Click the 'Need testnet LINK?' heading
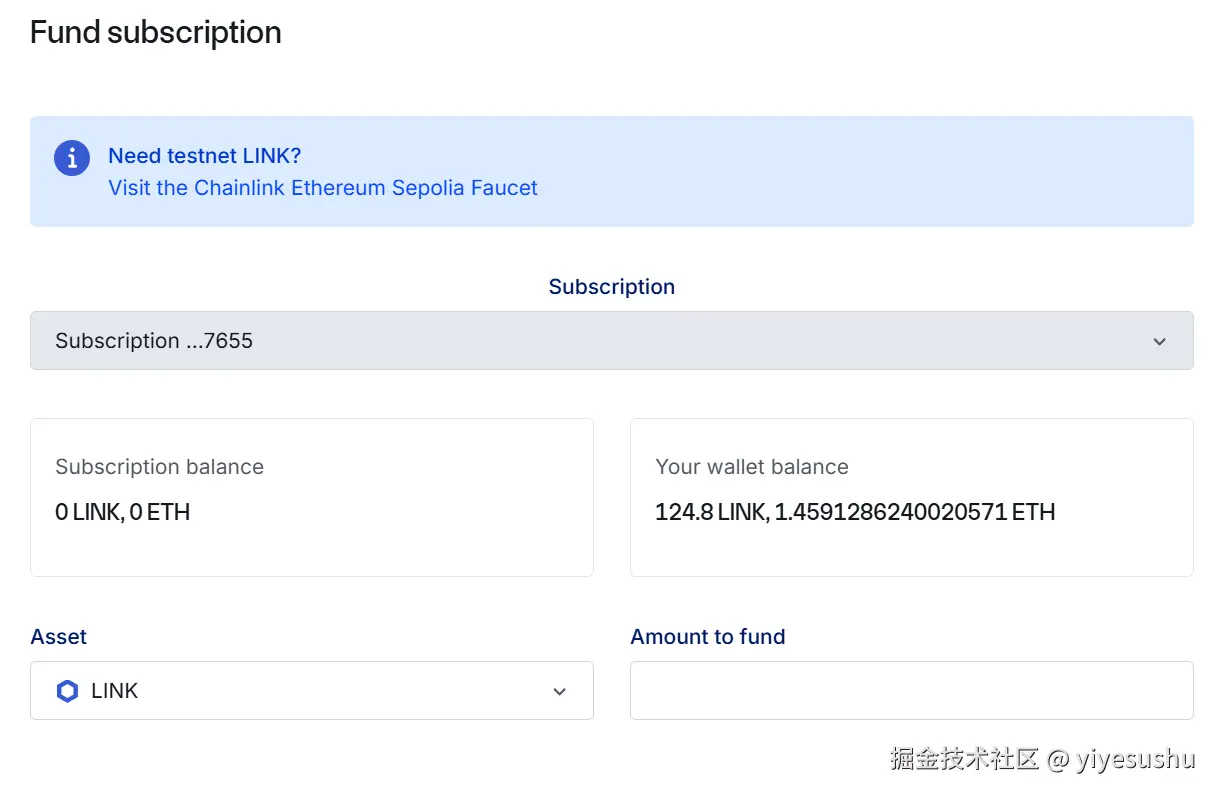Viewport: 1219px width, 796px height. [204, 156]
